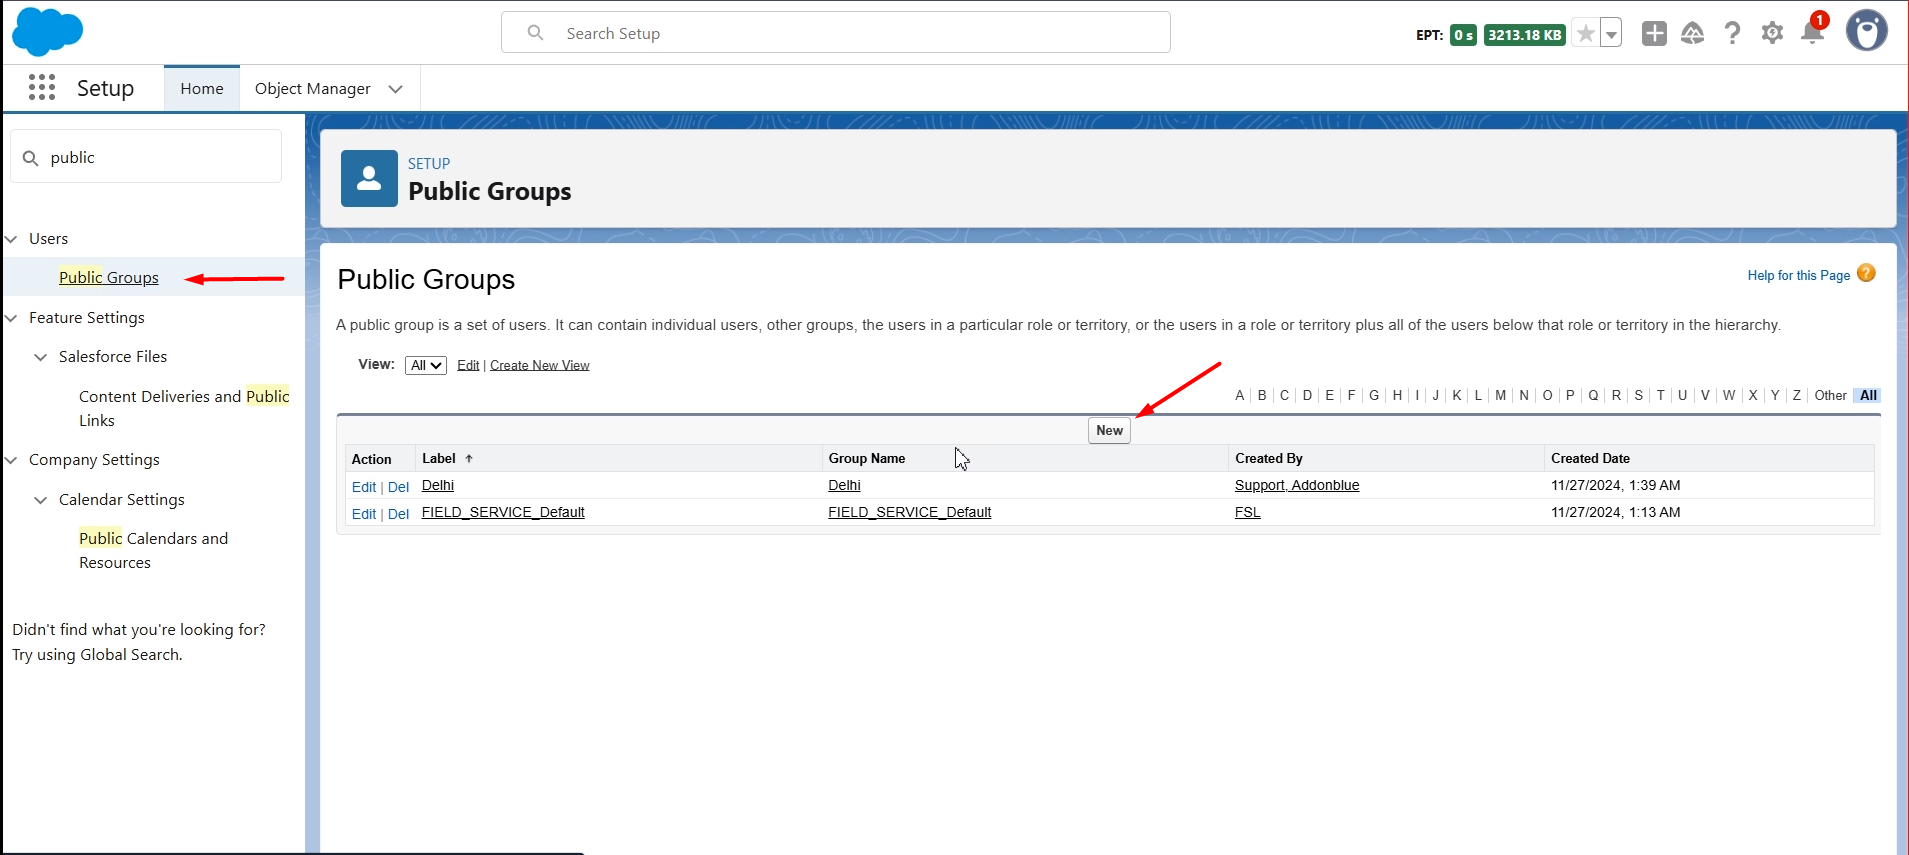Image resolution: width=1909 pixels, height=855 pixels.
Task: Sort by the Created By column header
Action: click(x=1269, y=458)
